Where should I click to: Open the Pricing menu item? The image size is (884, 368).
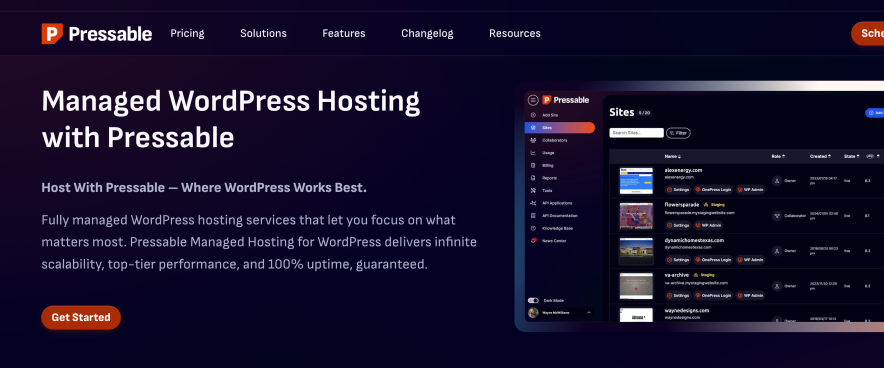187,33
